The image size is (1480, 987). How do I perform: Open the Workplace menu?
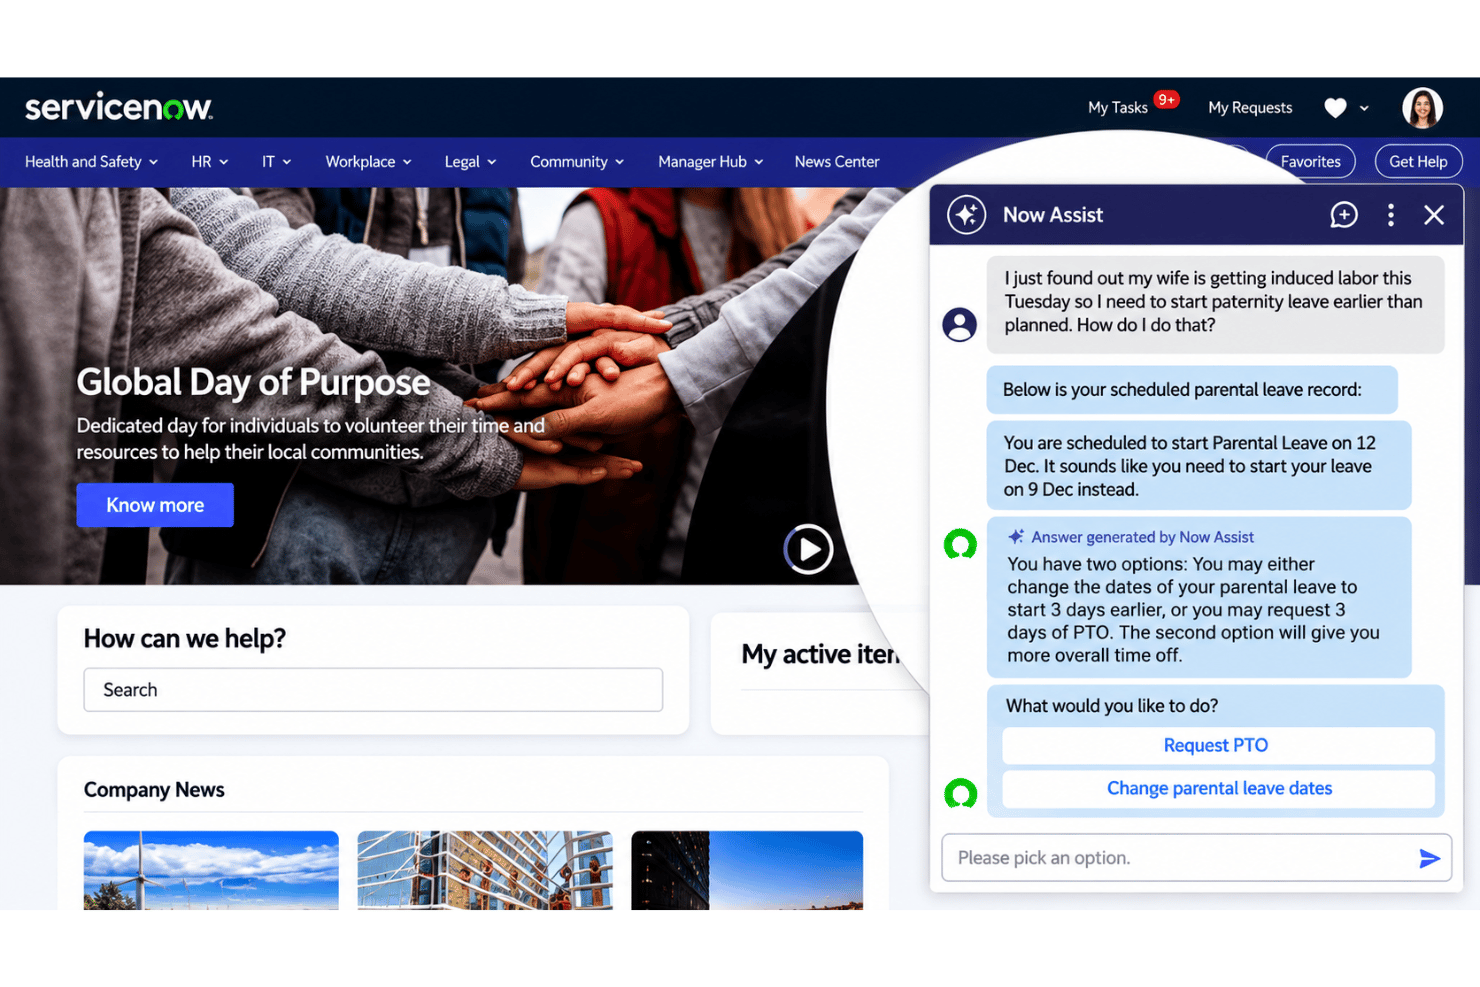tap(368, 162)
